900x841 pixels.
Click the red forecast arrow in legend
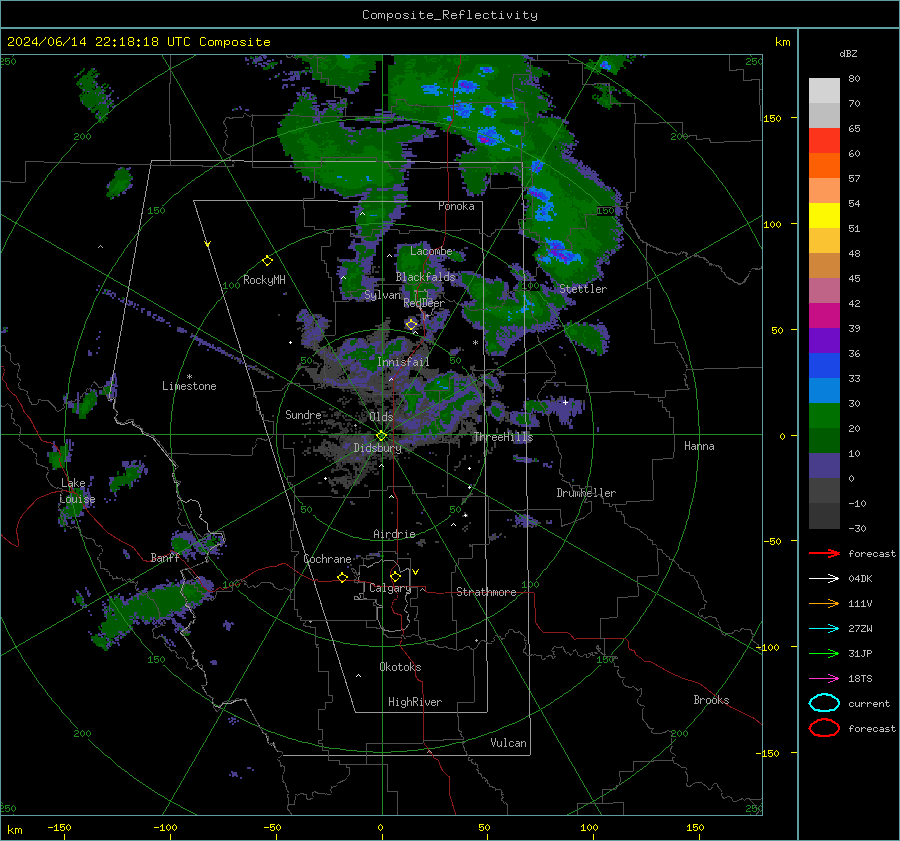tap(824, 553)
